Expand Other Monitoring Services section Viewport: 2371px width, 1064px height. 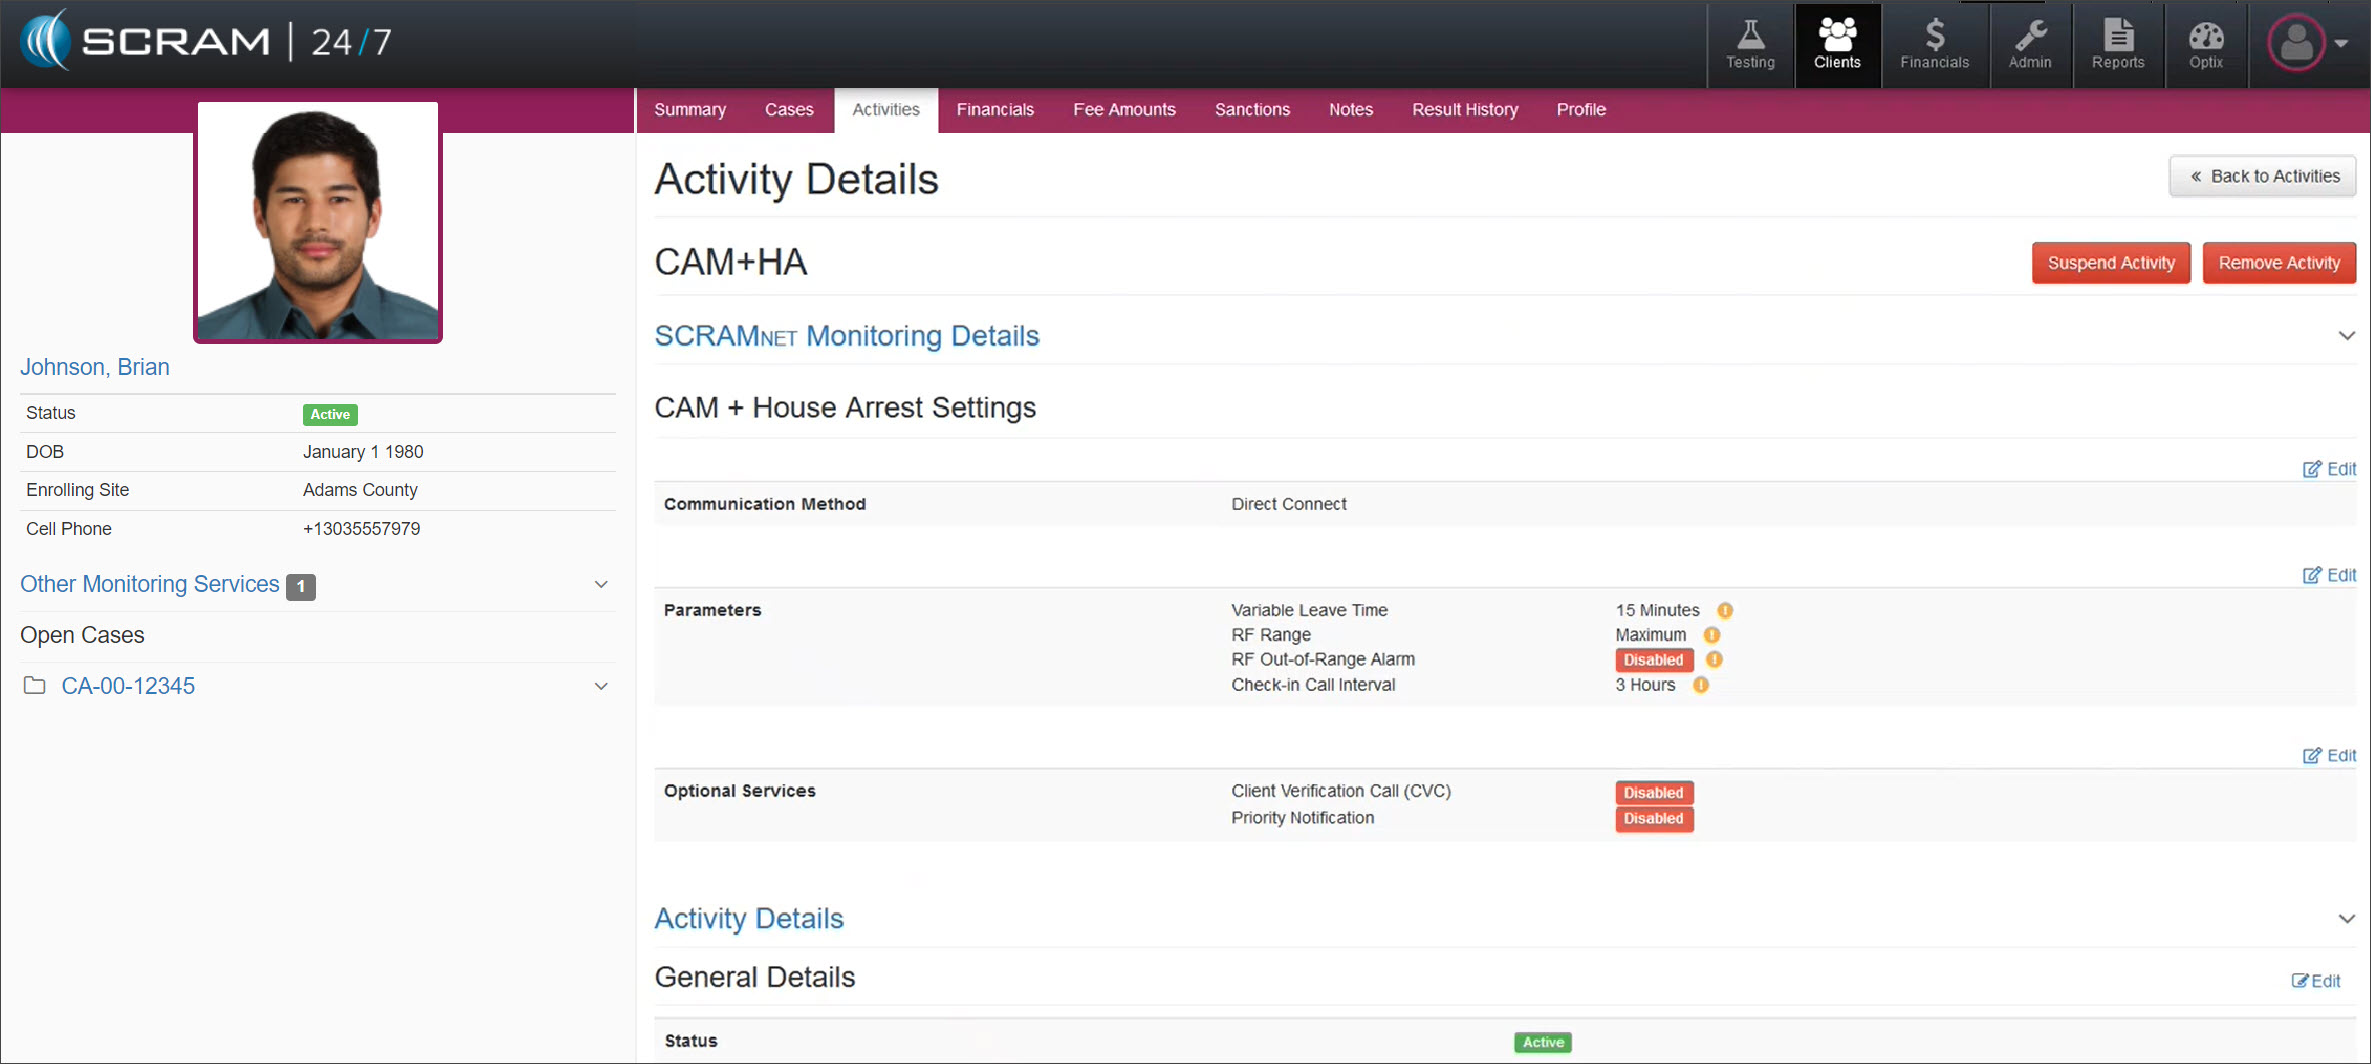pos(601,584)
